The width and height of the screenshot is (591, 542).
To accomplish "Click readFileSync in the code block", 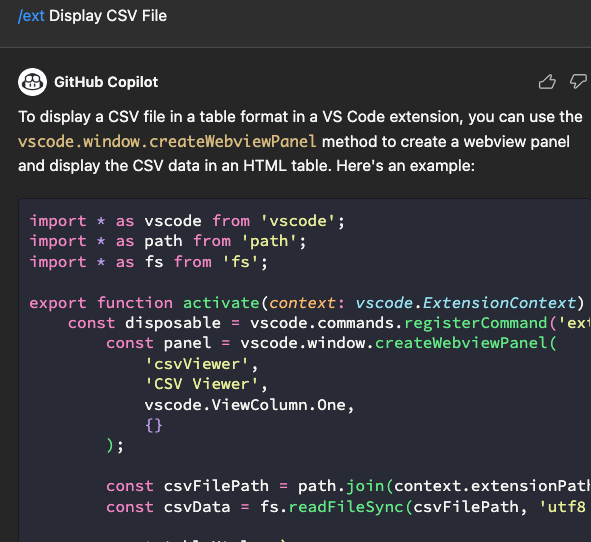I will click(346, 507).
